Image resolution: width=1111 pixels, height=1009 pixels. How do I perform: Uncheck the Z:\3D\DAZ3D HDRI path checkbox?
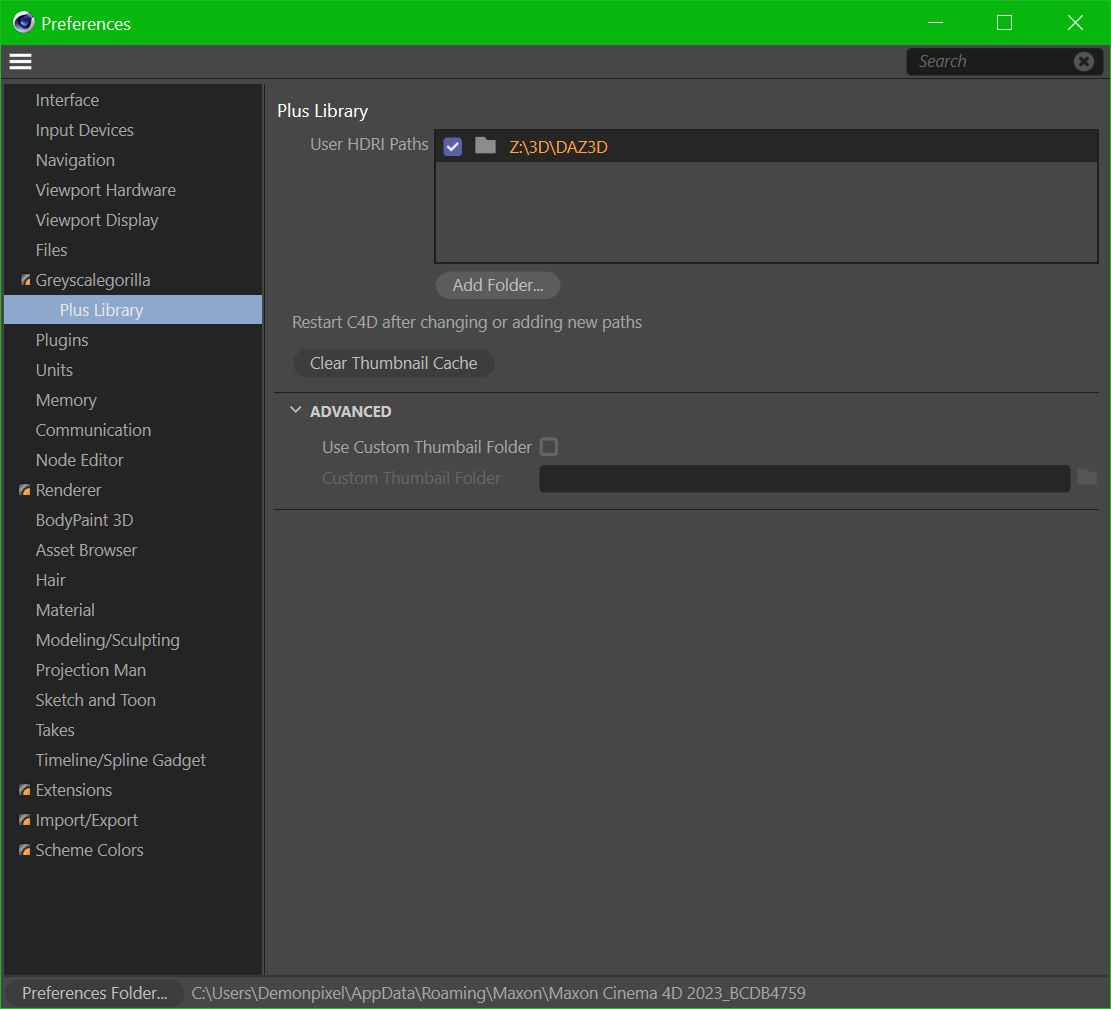click(x=453, y=147)
